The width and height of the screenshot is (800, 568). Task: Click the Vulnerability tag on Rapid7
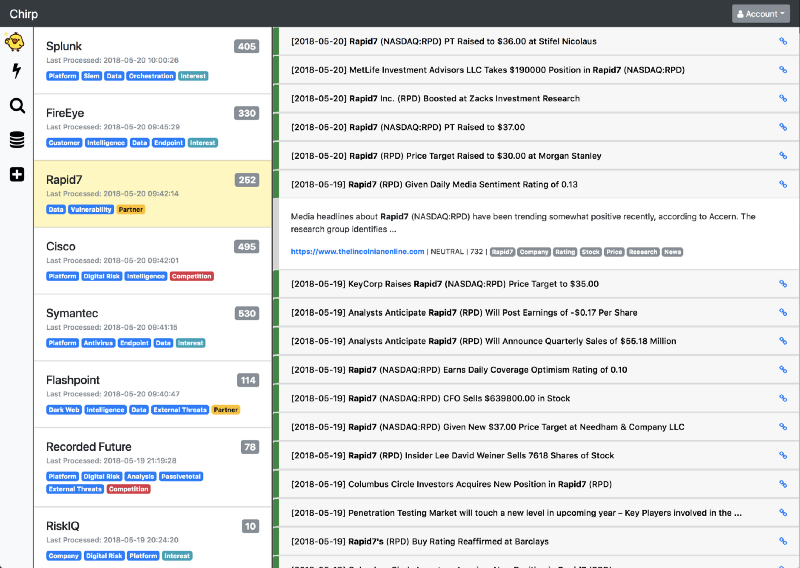[91, 210]
